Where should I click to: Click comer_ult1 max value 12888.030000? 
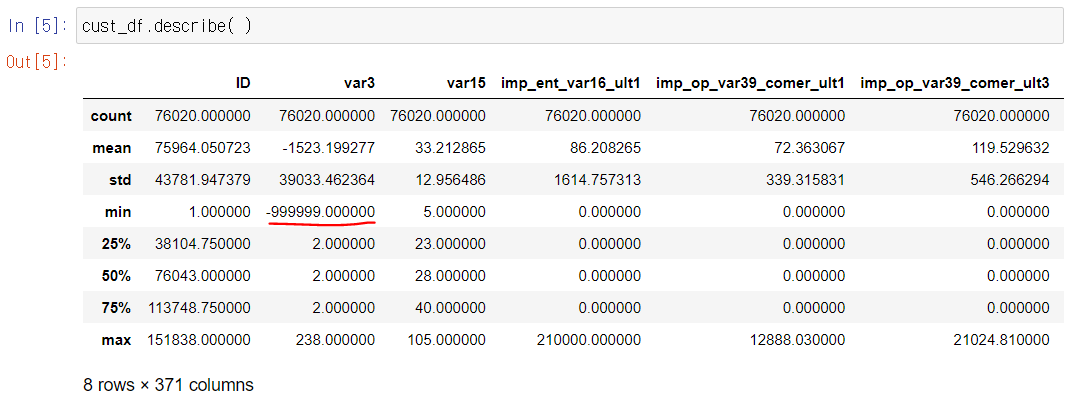coord(798,341)
